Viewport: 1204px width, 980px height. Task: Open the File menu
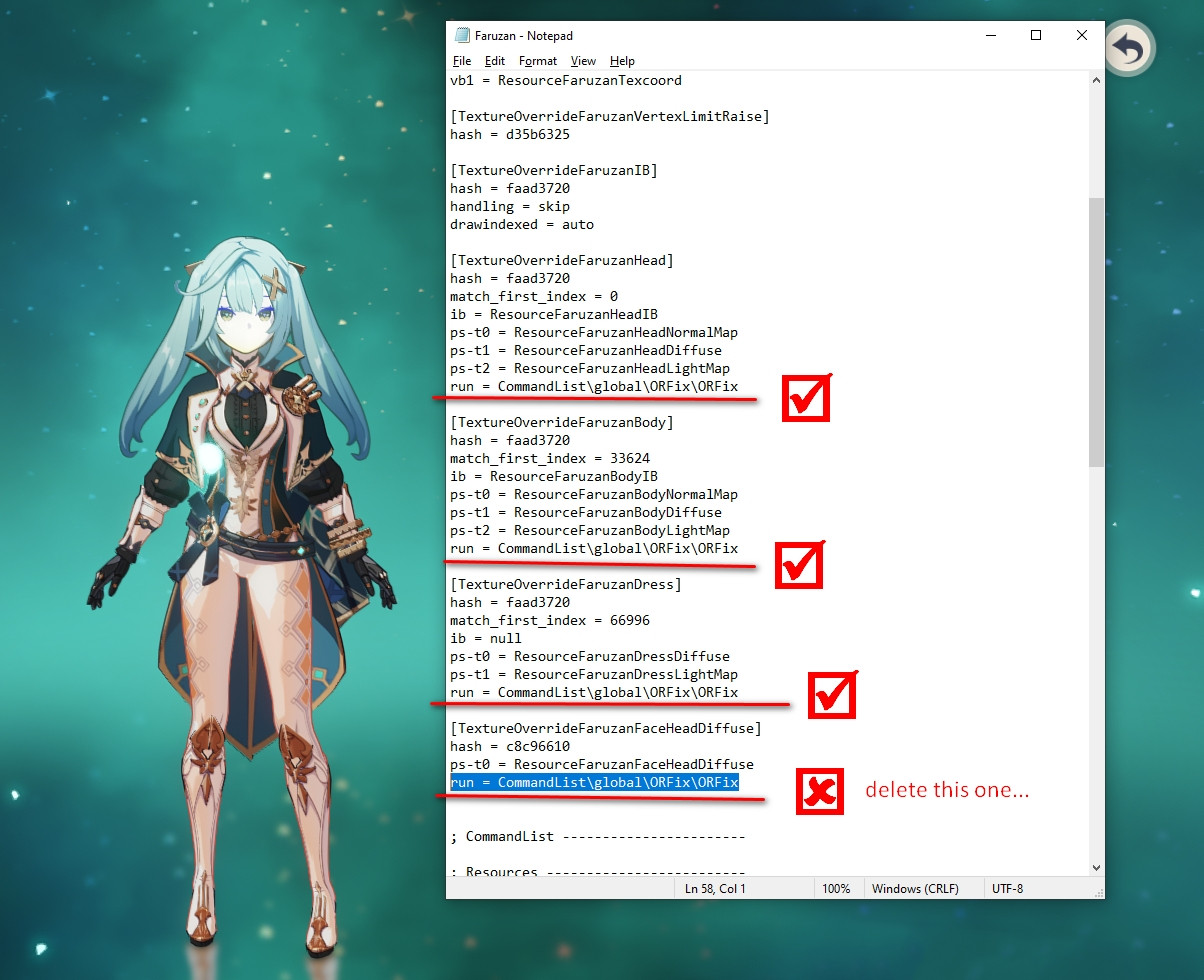coord(461,61)
